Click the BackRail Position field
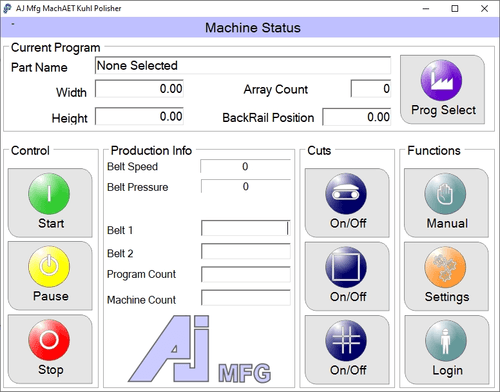The image size is (500, 392). coord(357,117)
